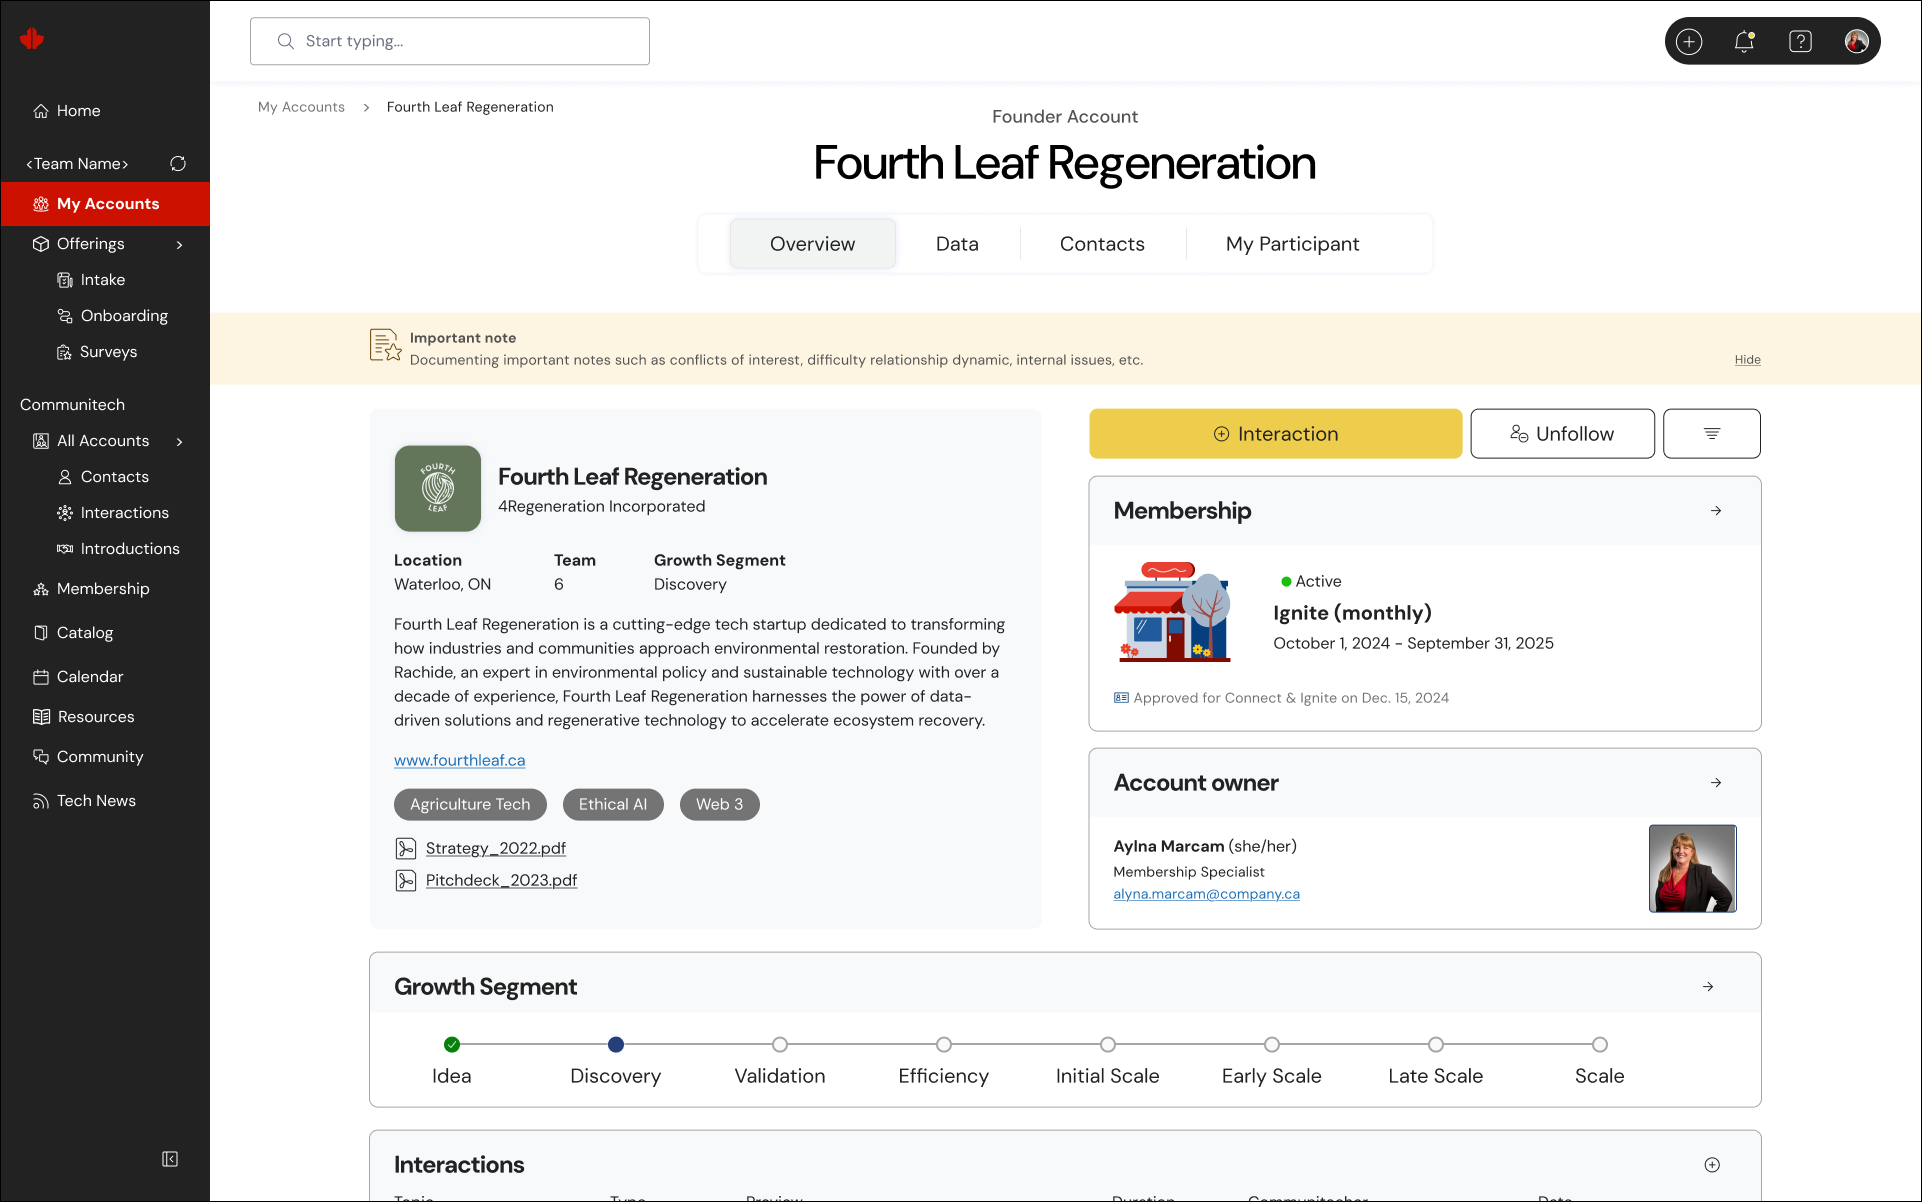Open user profile avatar in top bar
This screenshot has width=1922, height=1202.
coord(1856,41)
